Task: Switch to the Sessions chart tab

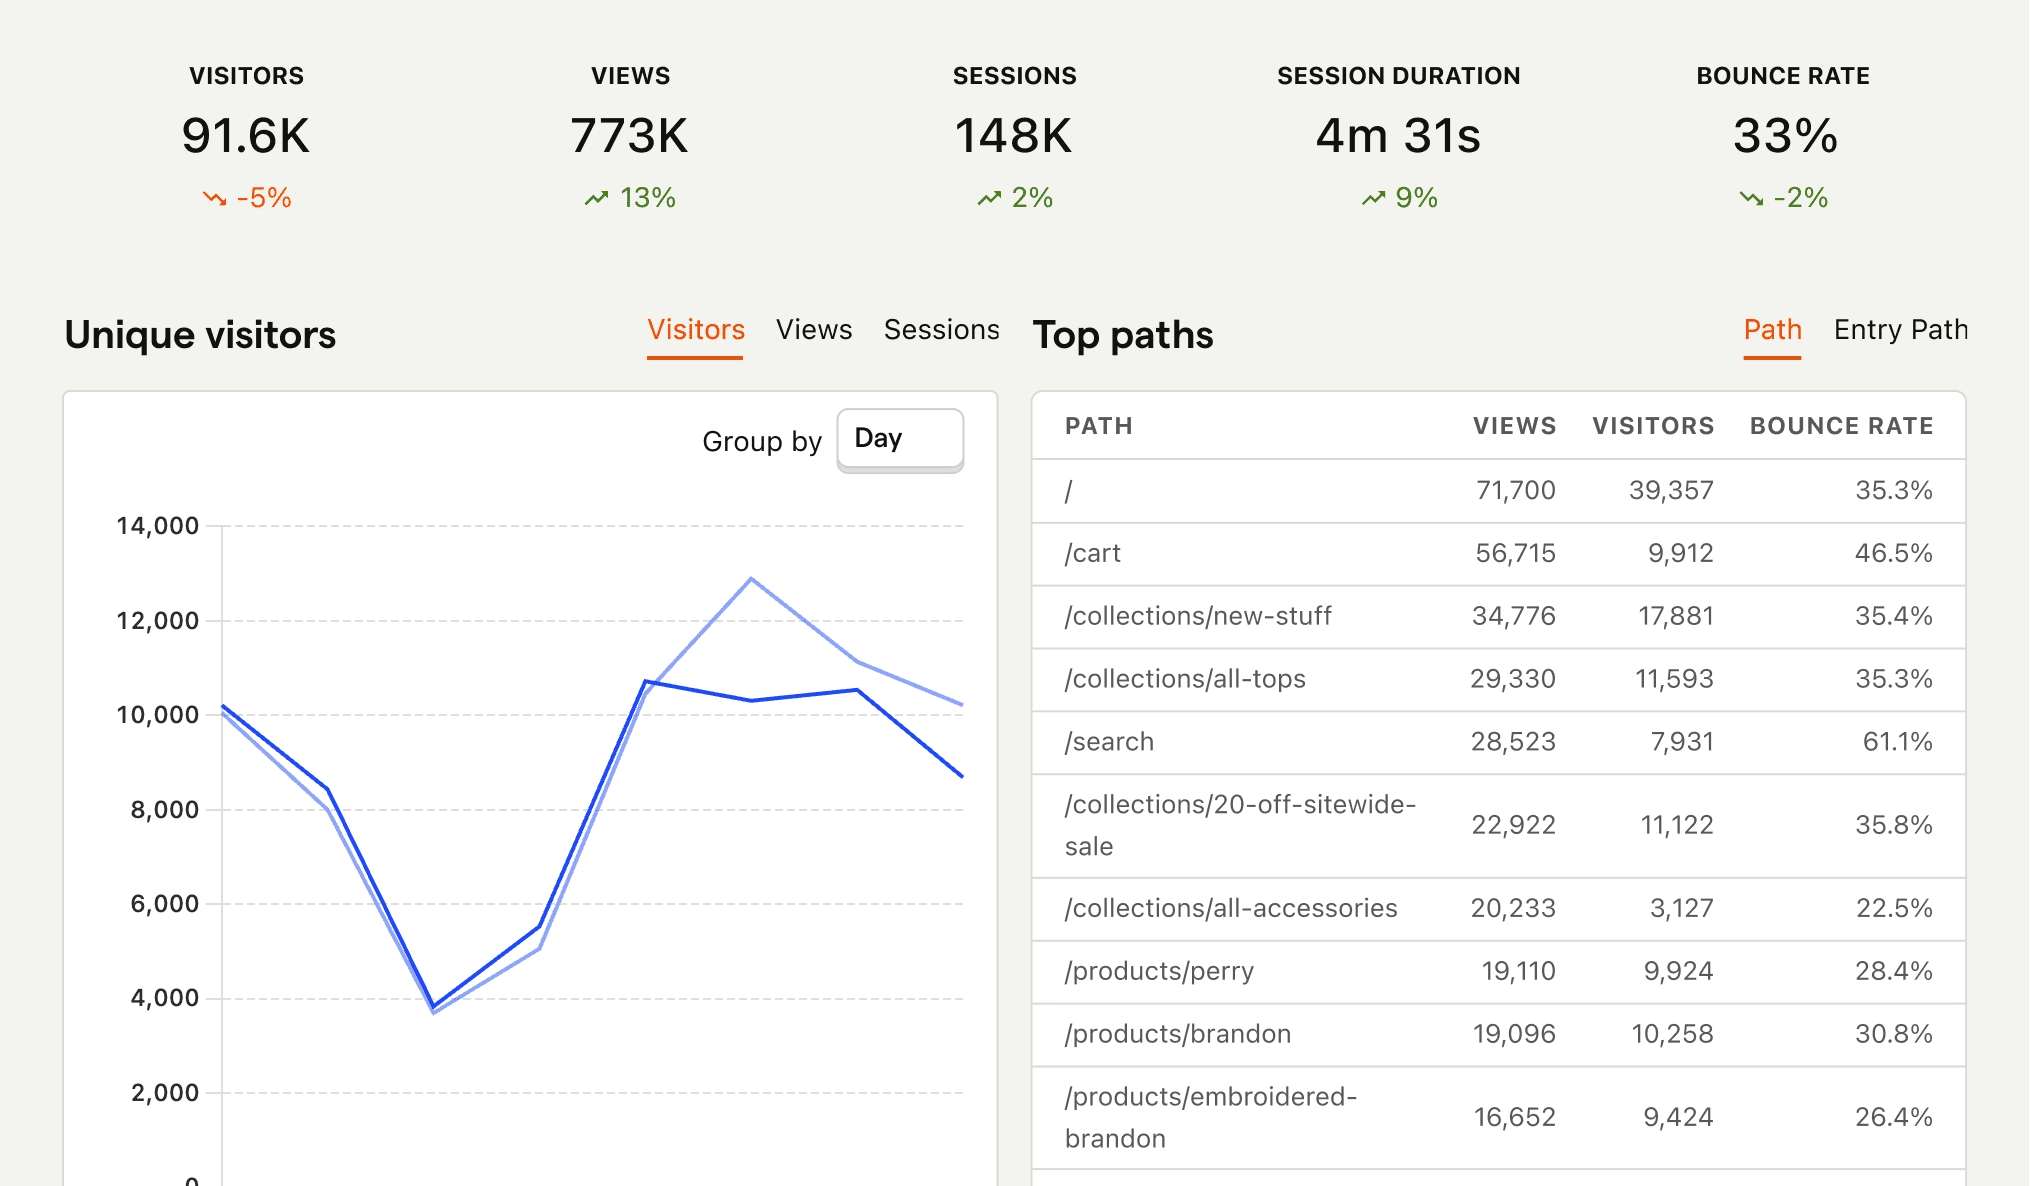Action: pos(941,330)
